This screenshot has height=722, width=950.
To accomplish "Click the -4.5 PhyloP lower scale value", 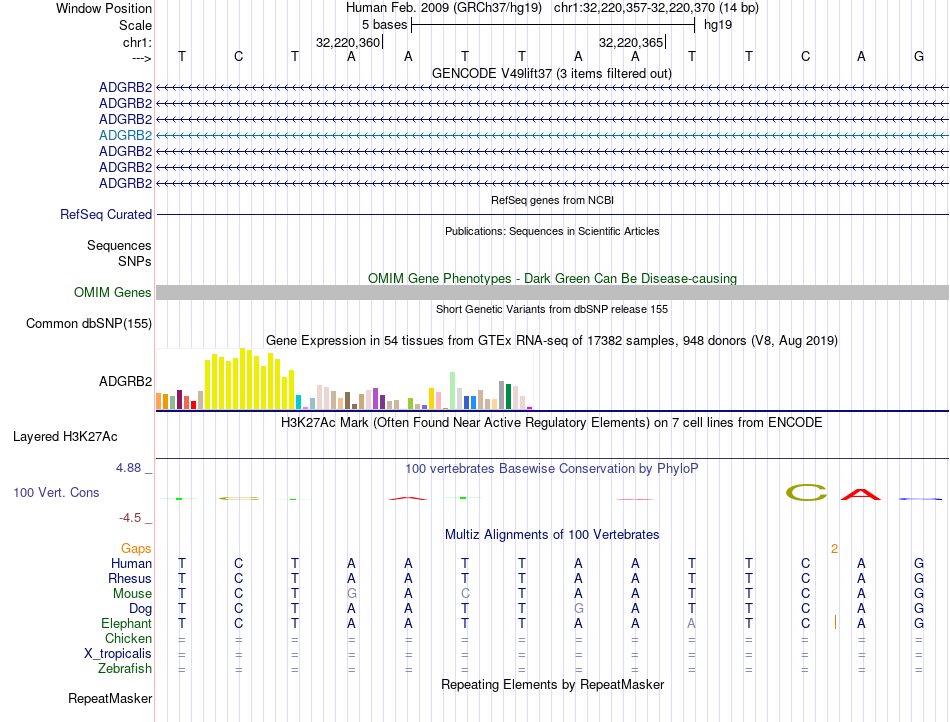I will (x=130, y=518).
